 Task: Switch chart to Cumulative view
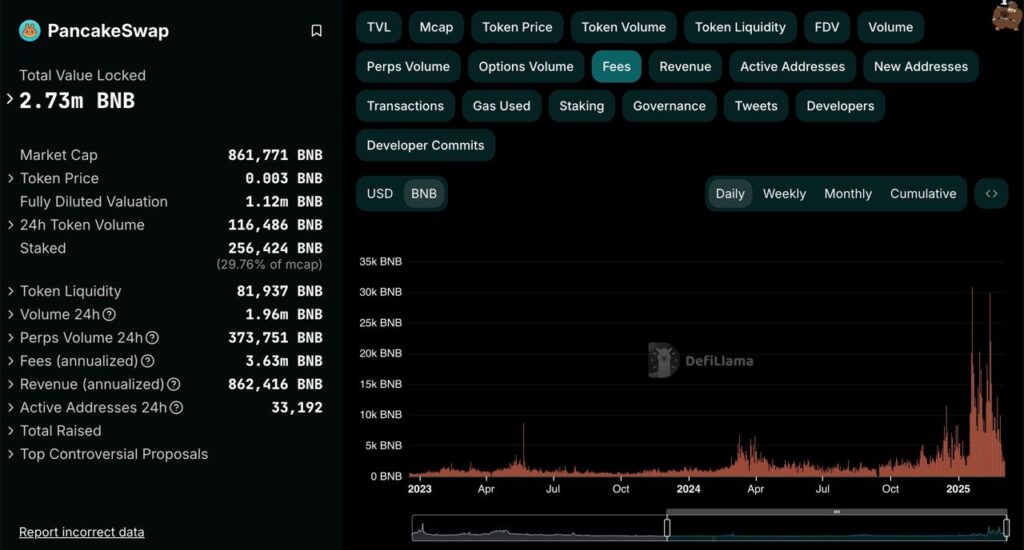coord(923,194)
